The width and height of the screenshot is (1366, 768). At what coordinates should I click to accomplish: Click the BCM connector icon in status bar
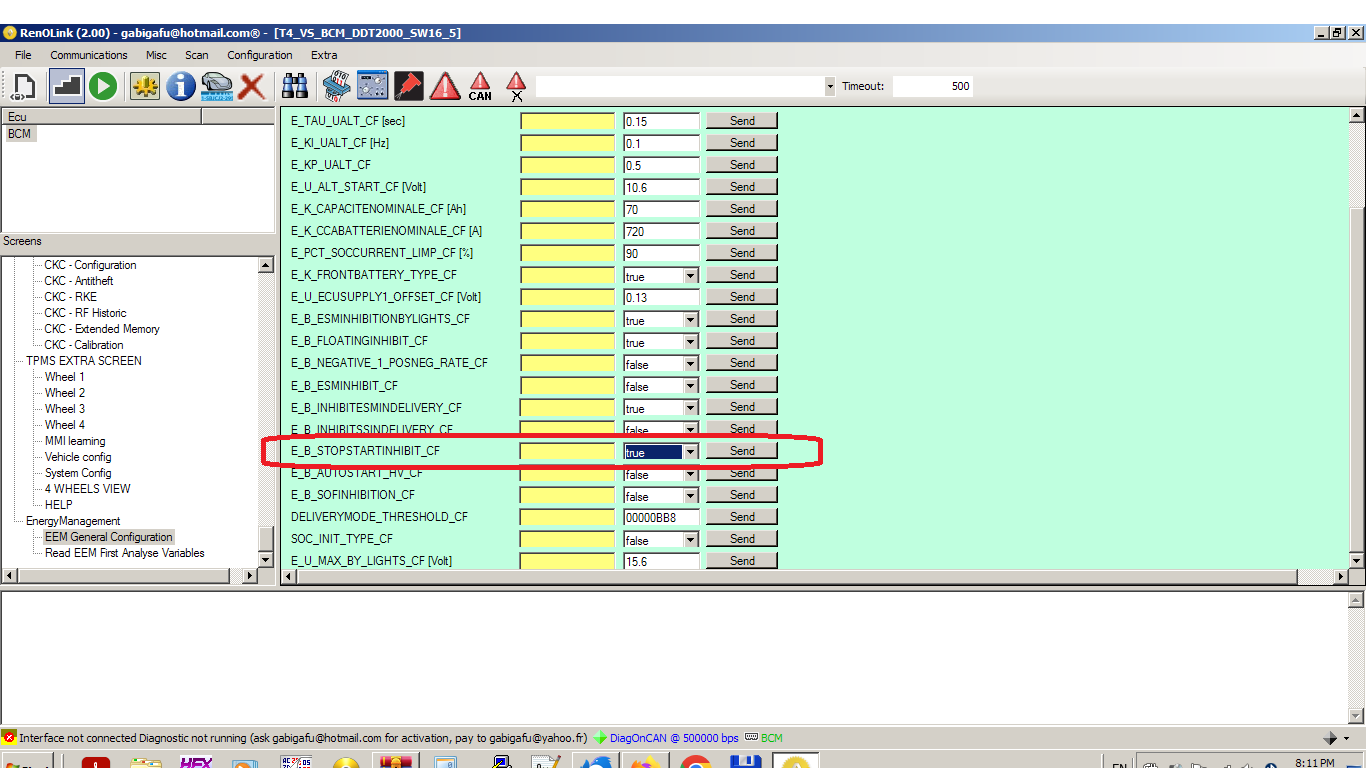[x=751, y=738]
